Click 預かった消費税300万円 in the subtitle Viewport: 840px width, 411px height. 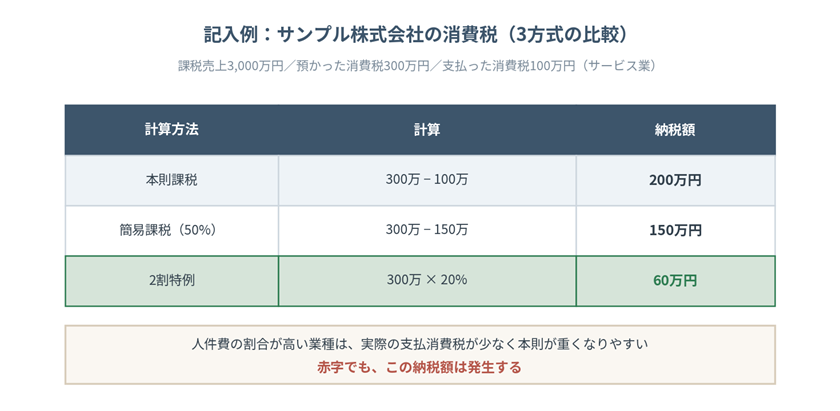[x=363, y=66]
